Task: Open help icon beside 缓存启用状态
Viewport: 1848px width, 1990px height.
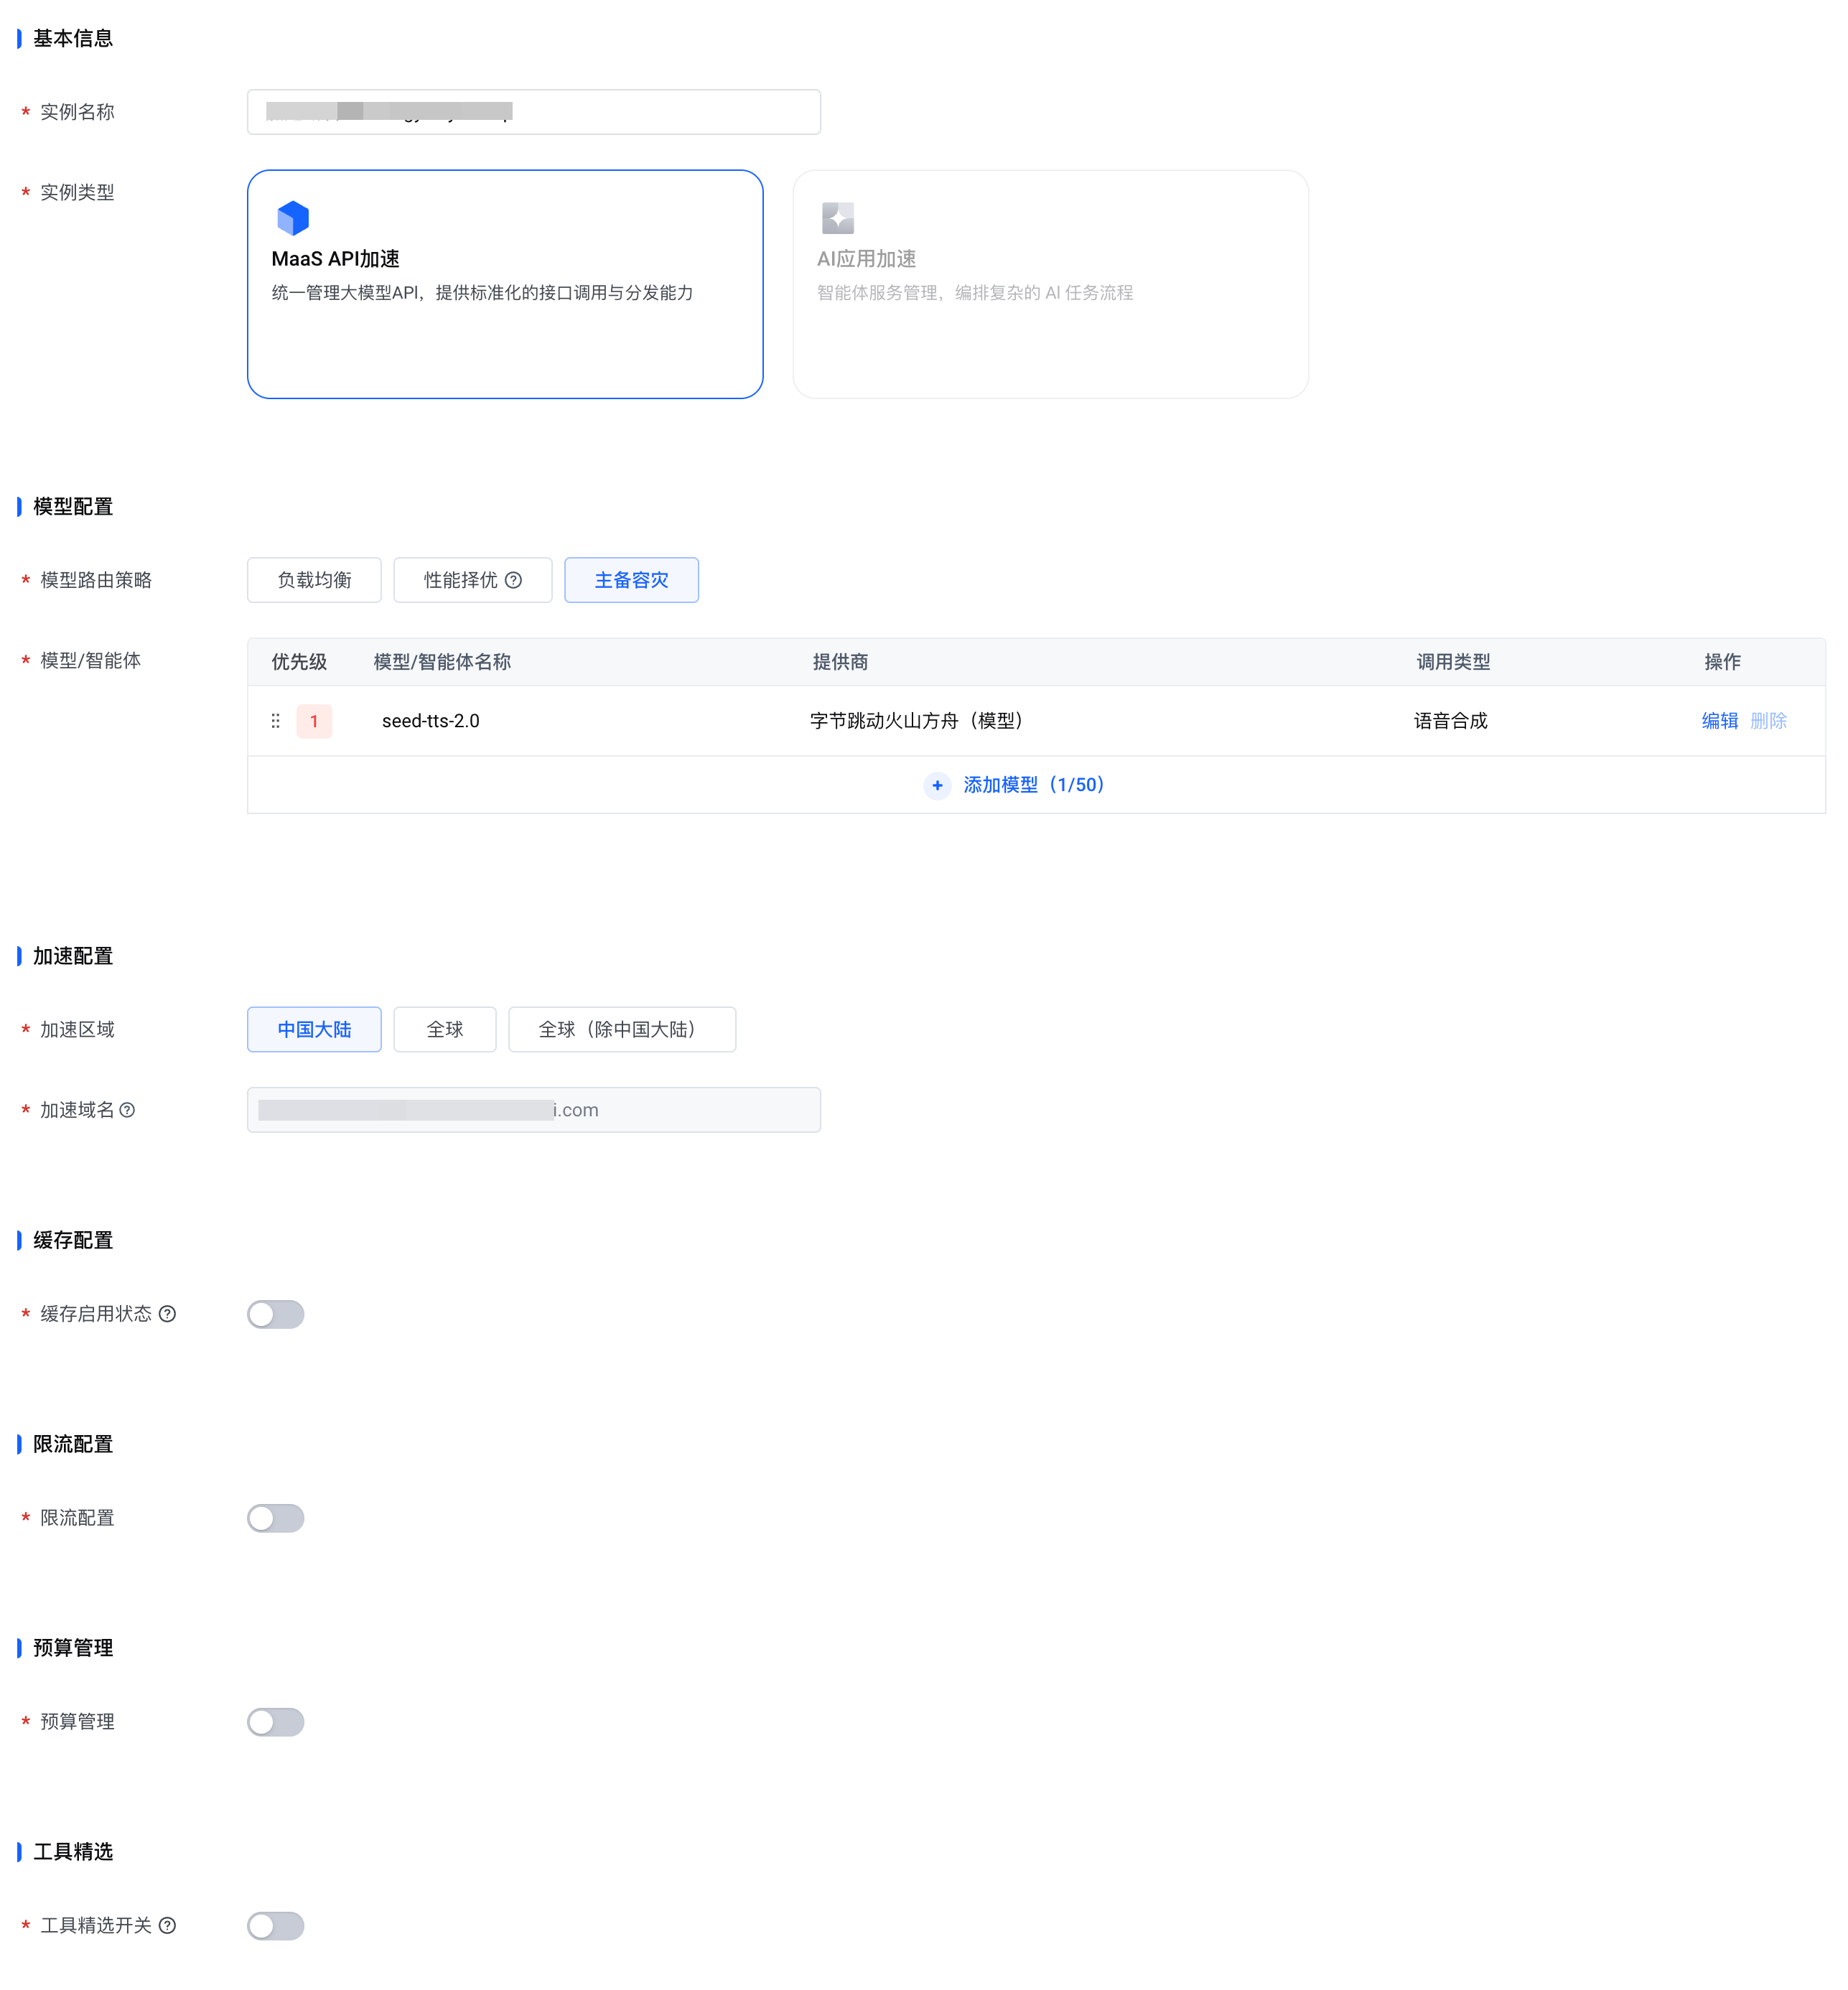Action: (168, 1314)
